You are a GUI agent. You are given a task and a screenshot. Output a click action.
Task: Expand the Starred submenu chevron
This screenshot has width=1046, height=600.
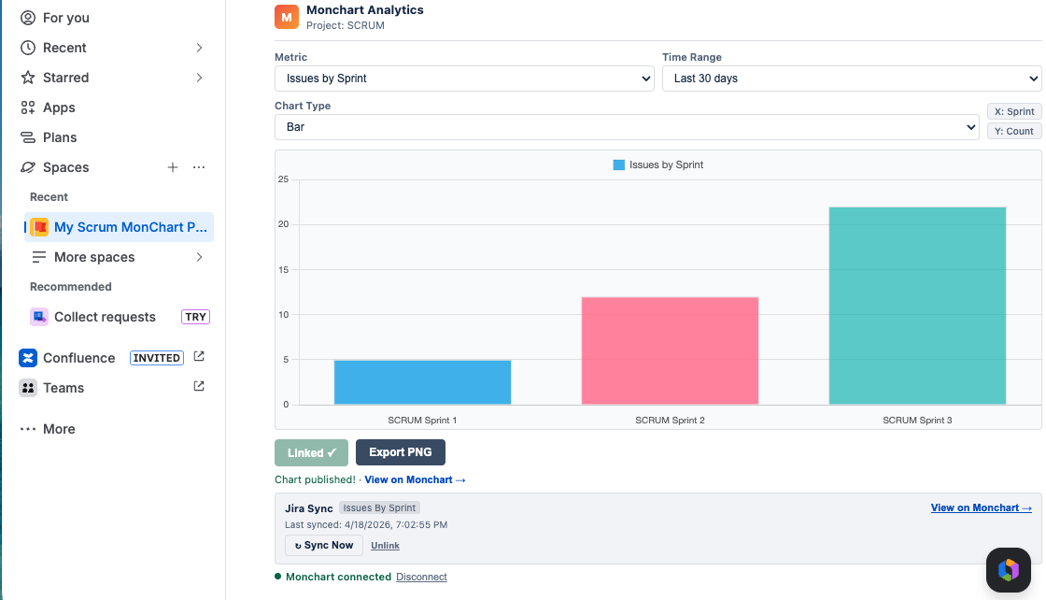coord(199,77)
